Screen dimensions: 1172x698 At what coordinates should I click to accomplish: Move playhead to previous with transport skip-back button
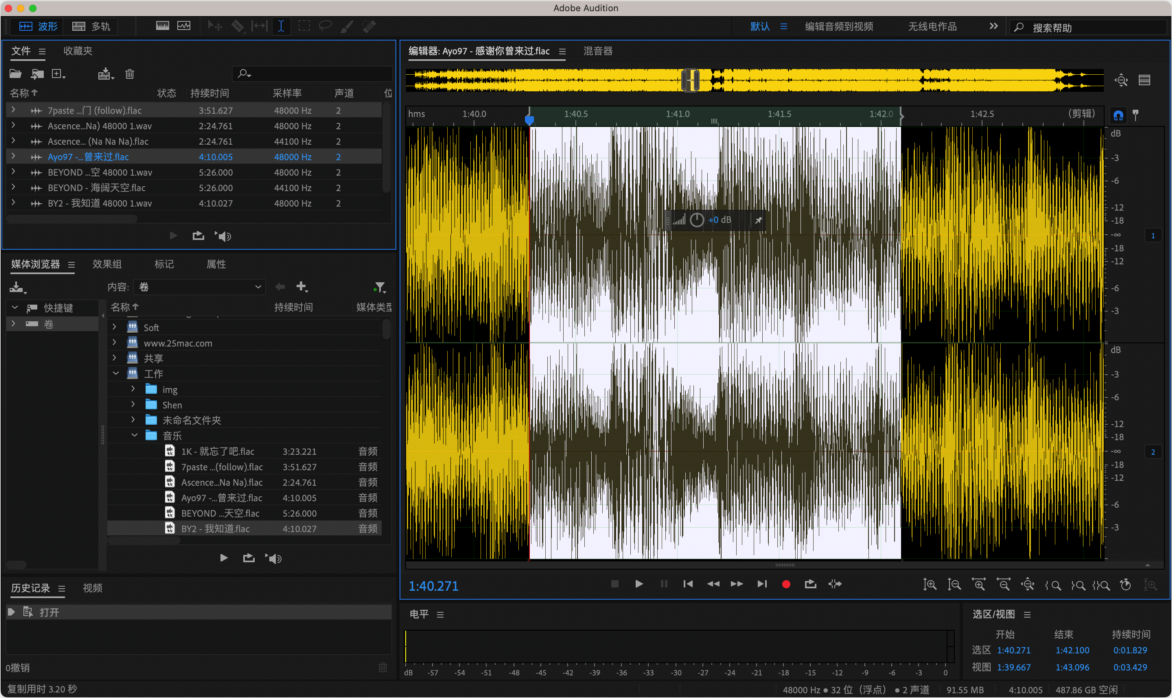688,584
